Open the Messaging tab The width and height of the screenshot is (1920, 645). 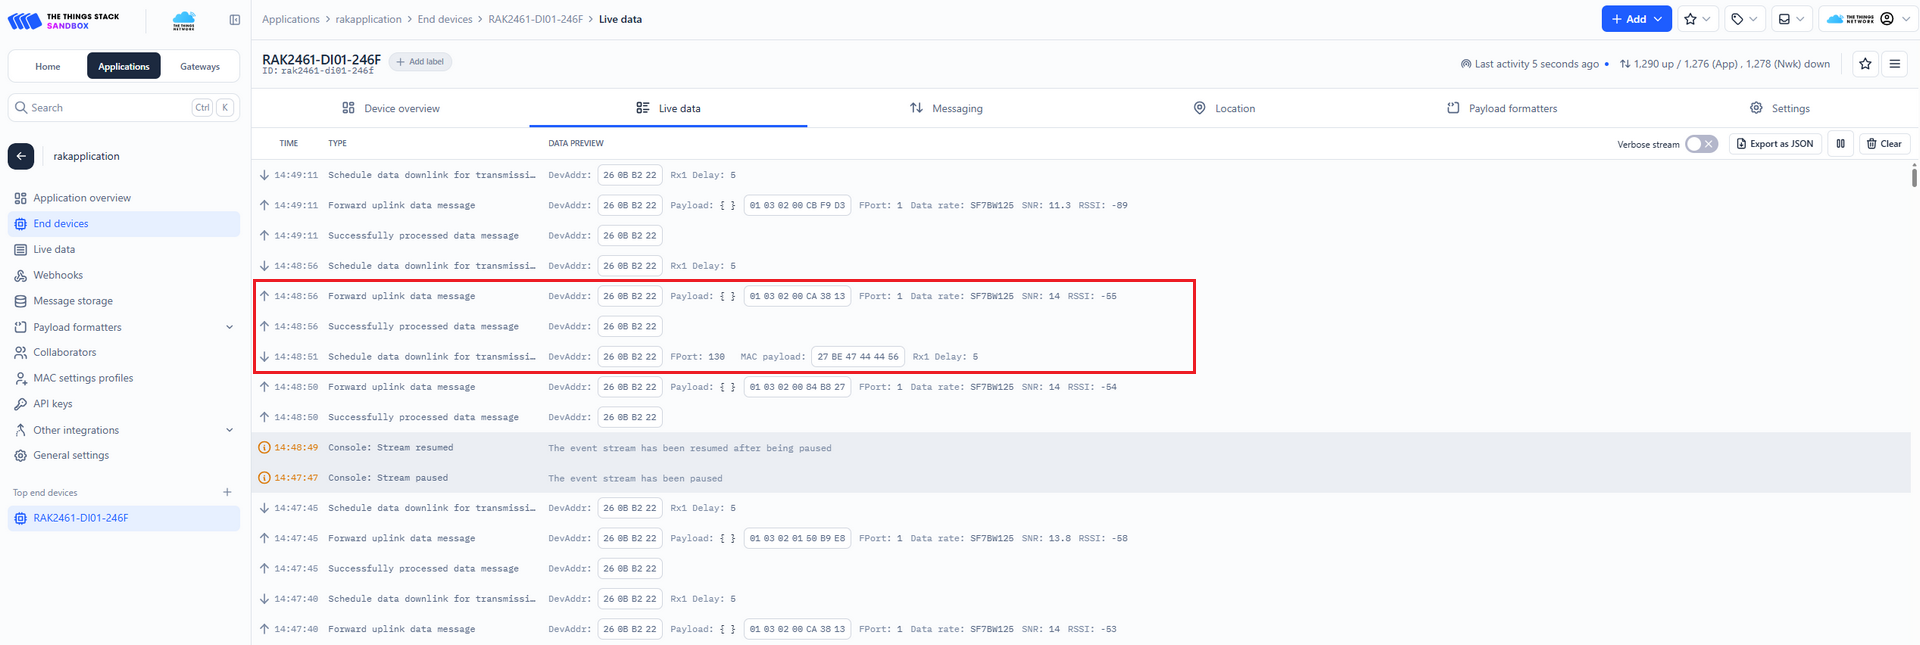(x=946, y=108)
